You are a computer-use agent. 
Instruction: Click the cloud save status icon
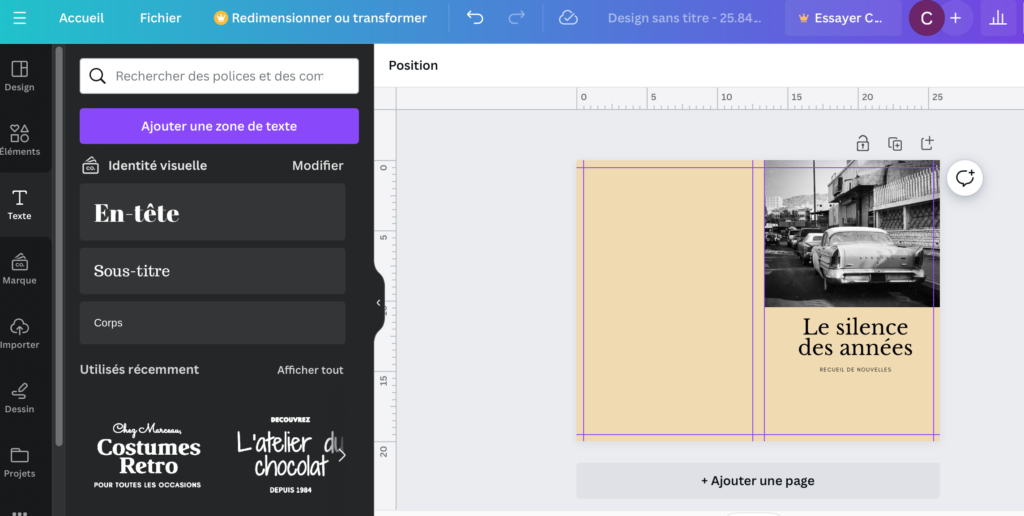pos(568,18)
